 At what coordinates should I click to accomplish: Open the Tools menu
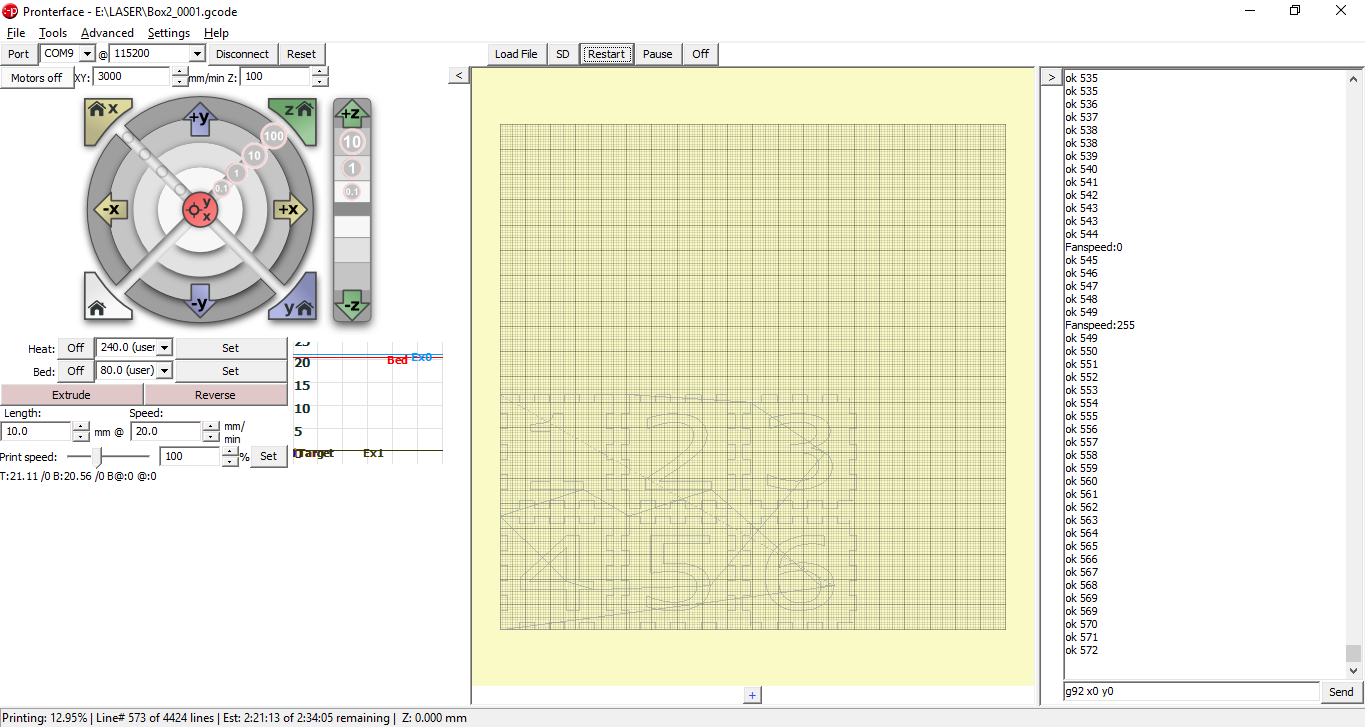(52, 32)
